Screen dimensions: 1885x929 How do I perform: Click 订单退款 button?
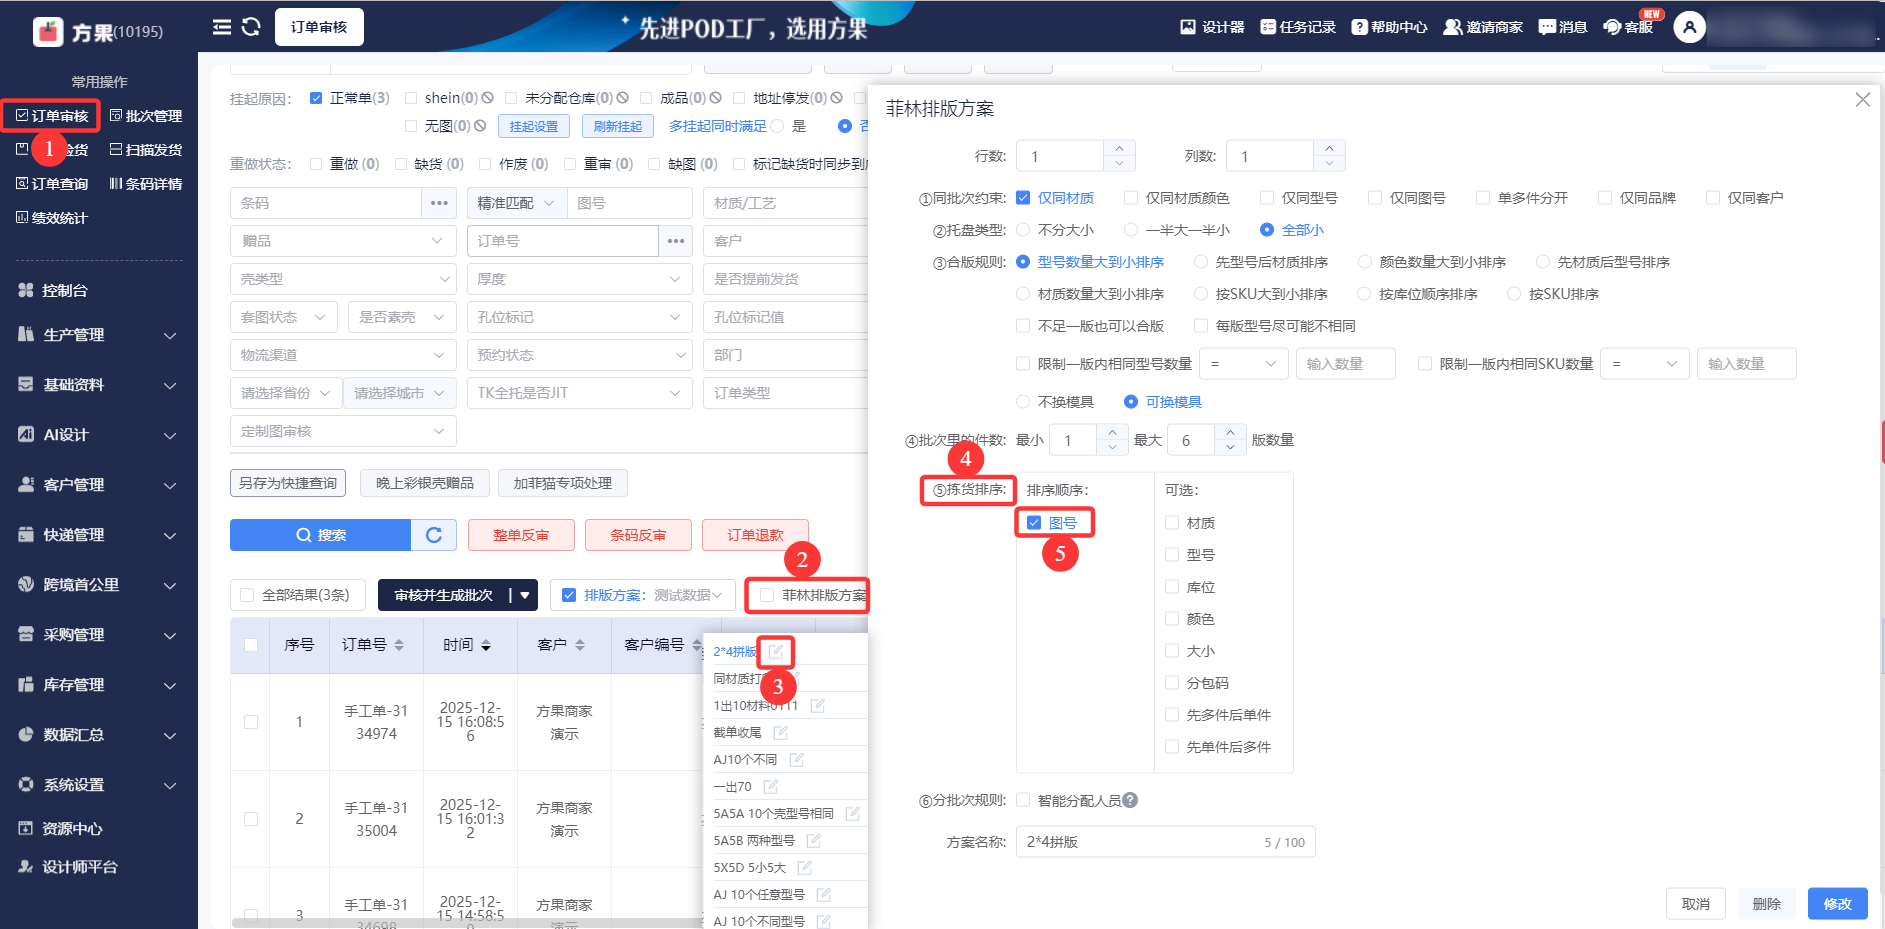coord(755,535)
